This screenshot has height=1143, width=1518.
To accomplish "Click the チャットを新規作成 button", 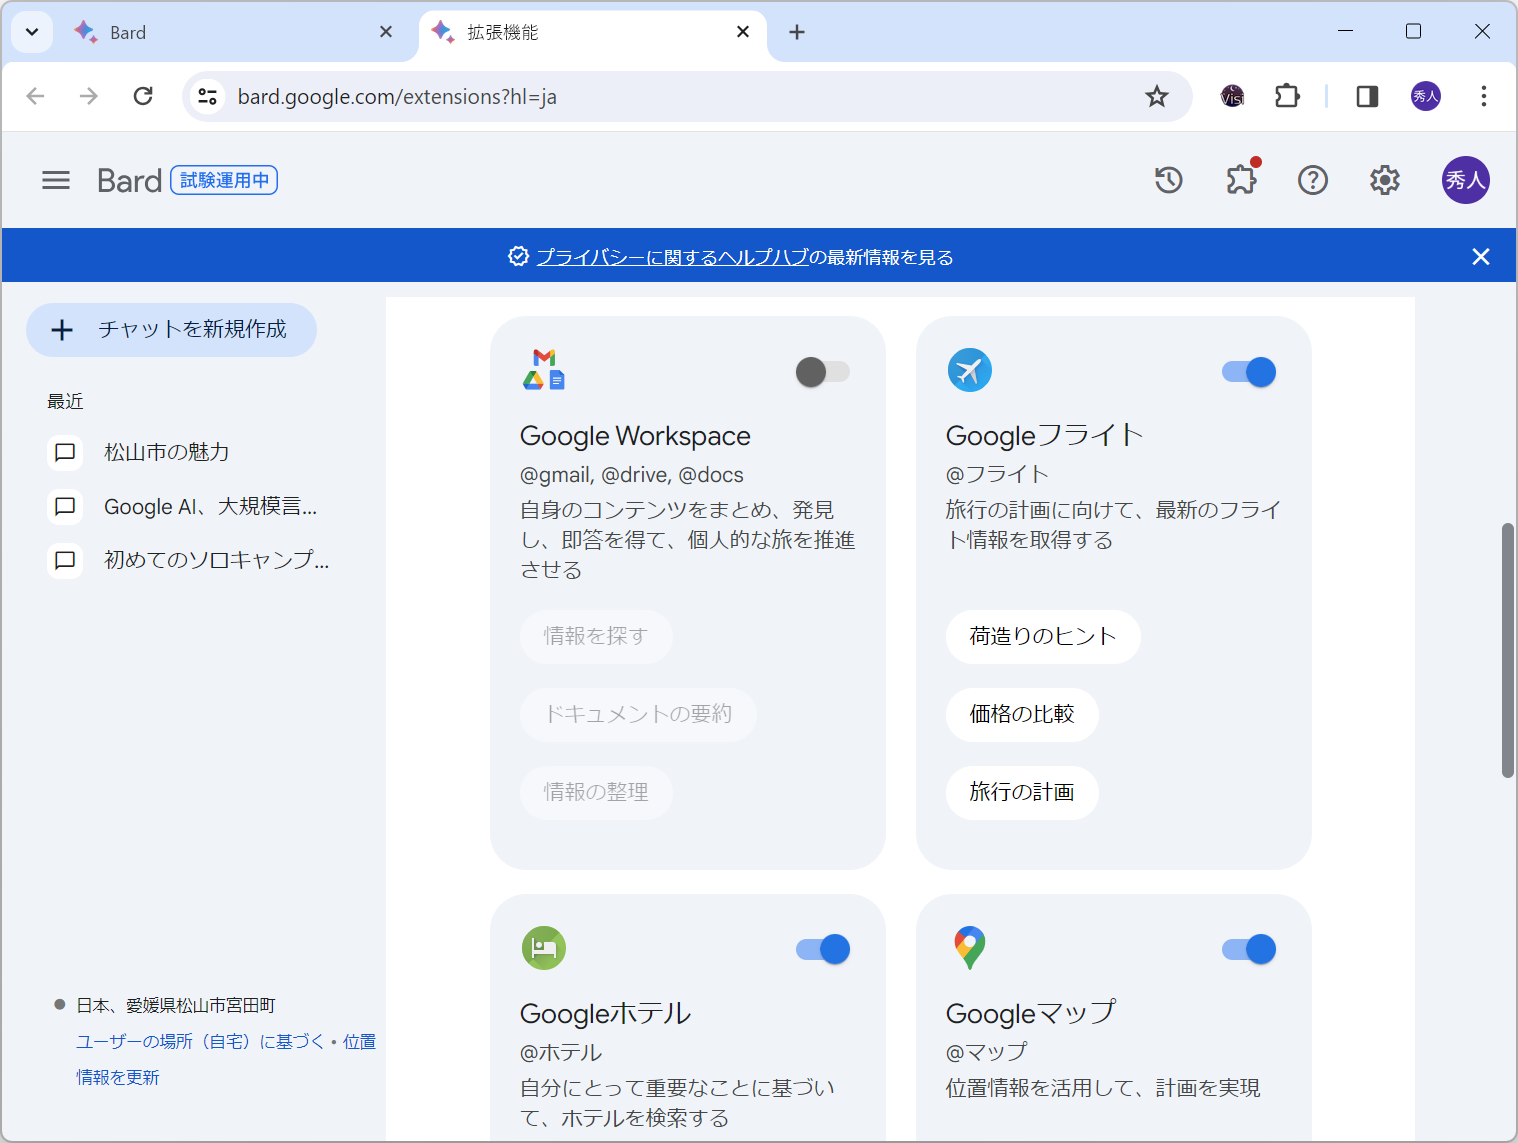I will (x=171, y=329).
